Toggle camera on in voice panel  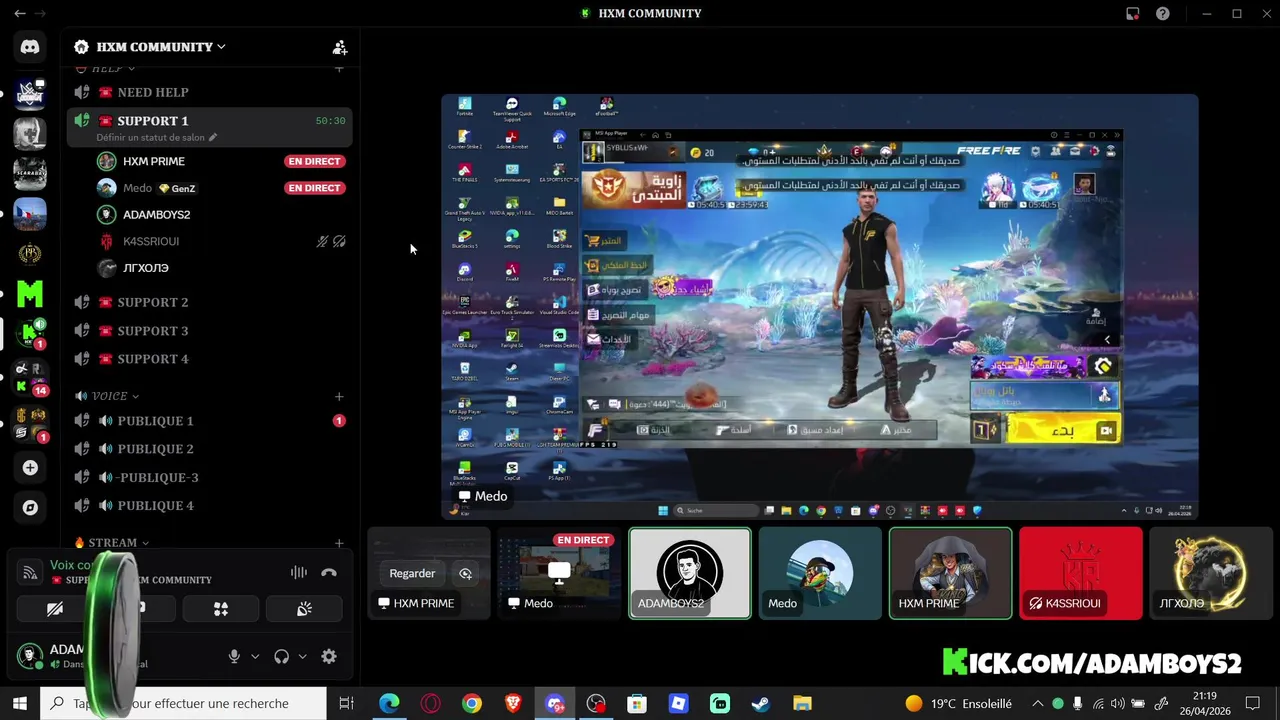coord(55,609)
